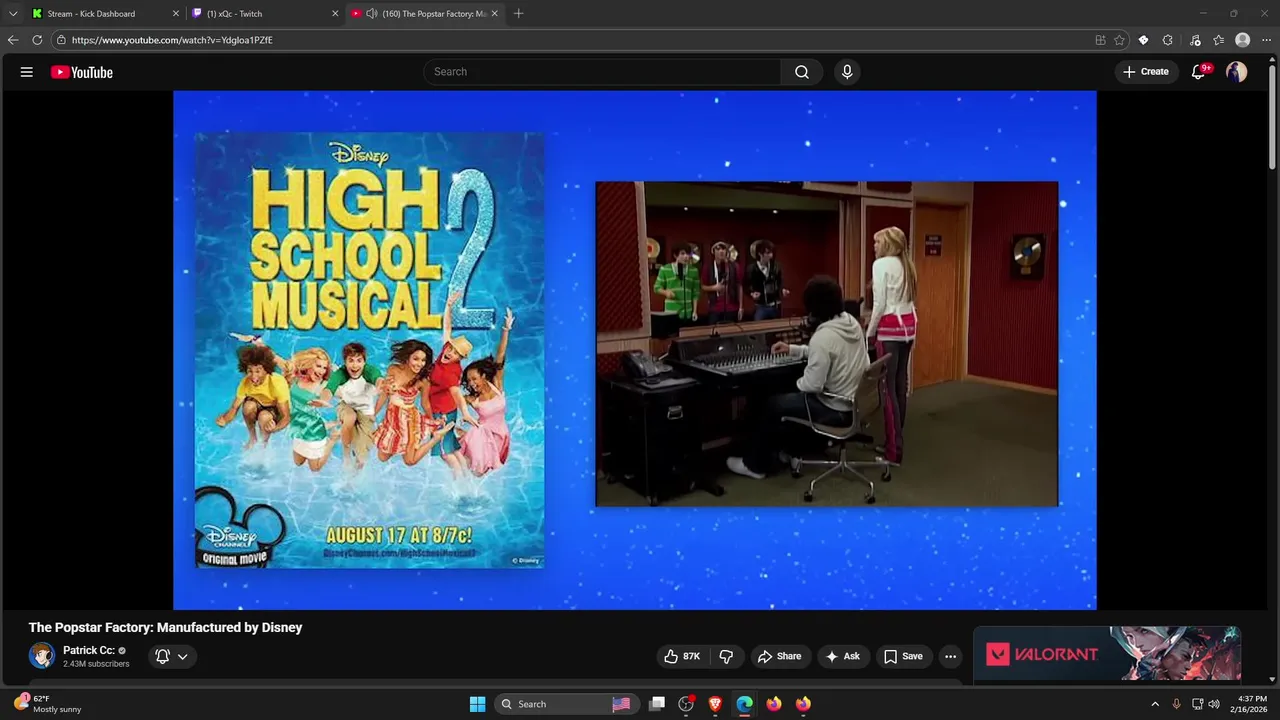1280x720 pixels.
Task: Expand the tab search dropdown arrow
Action: click(x=13, y=14)
